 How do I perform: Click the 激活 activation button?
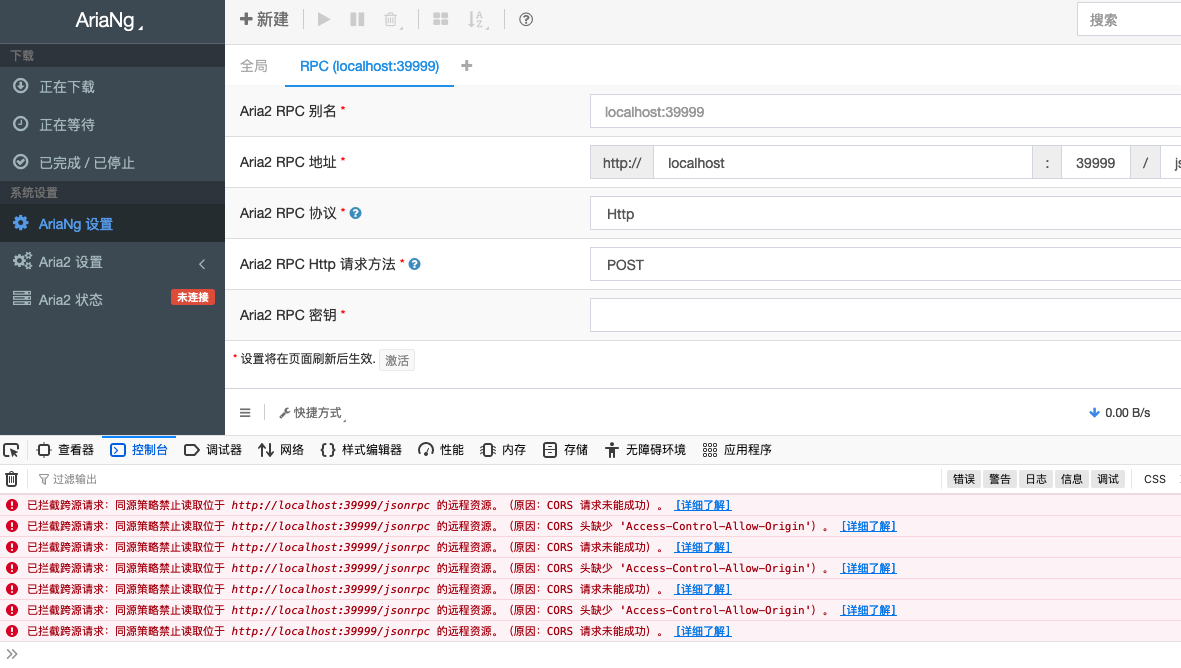[396, 358]
